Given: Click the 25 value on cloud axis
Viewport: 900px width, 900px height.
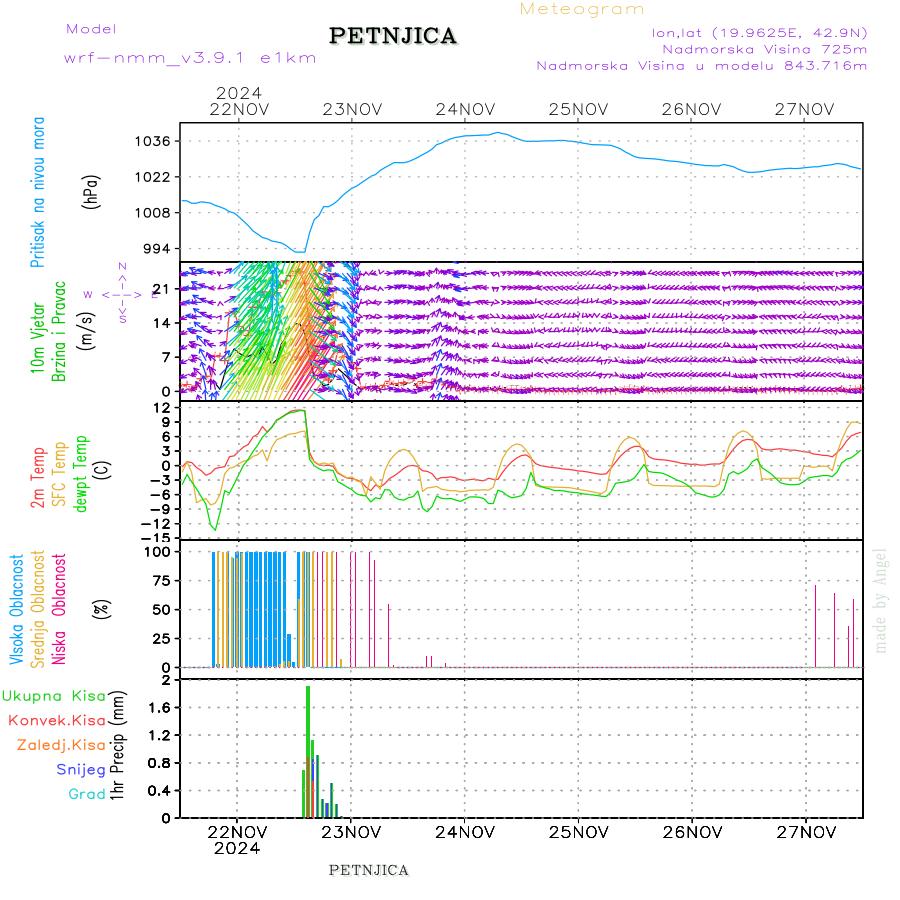Looking at the screenshot, I should (162, 638).
